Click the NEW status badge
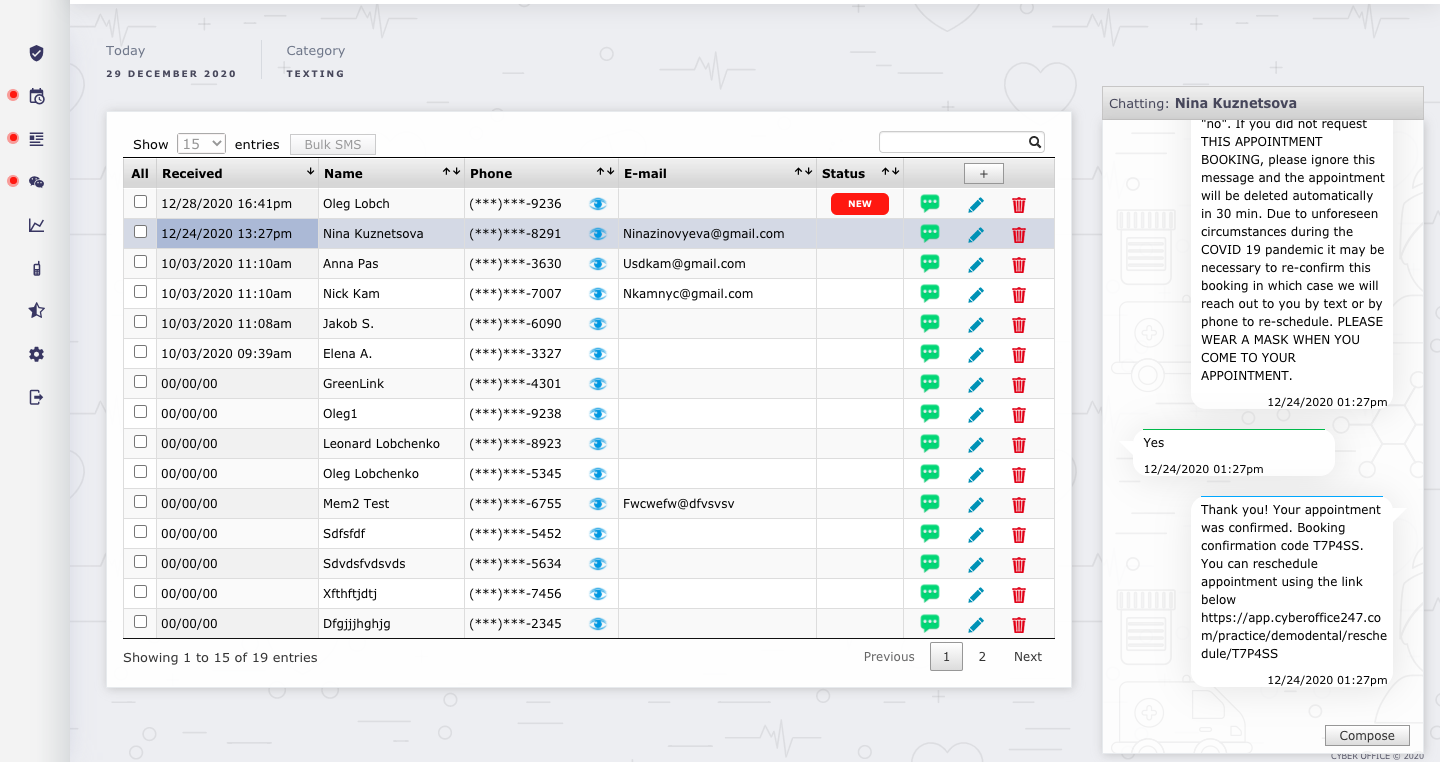The height and width of the screenshot is (762, 1440). click(x=860, y=204)
